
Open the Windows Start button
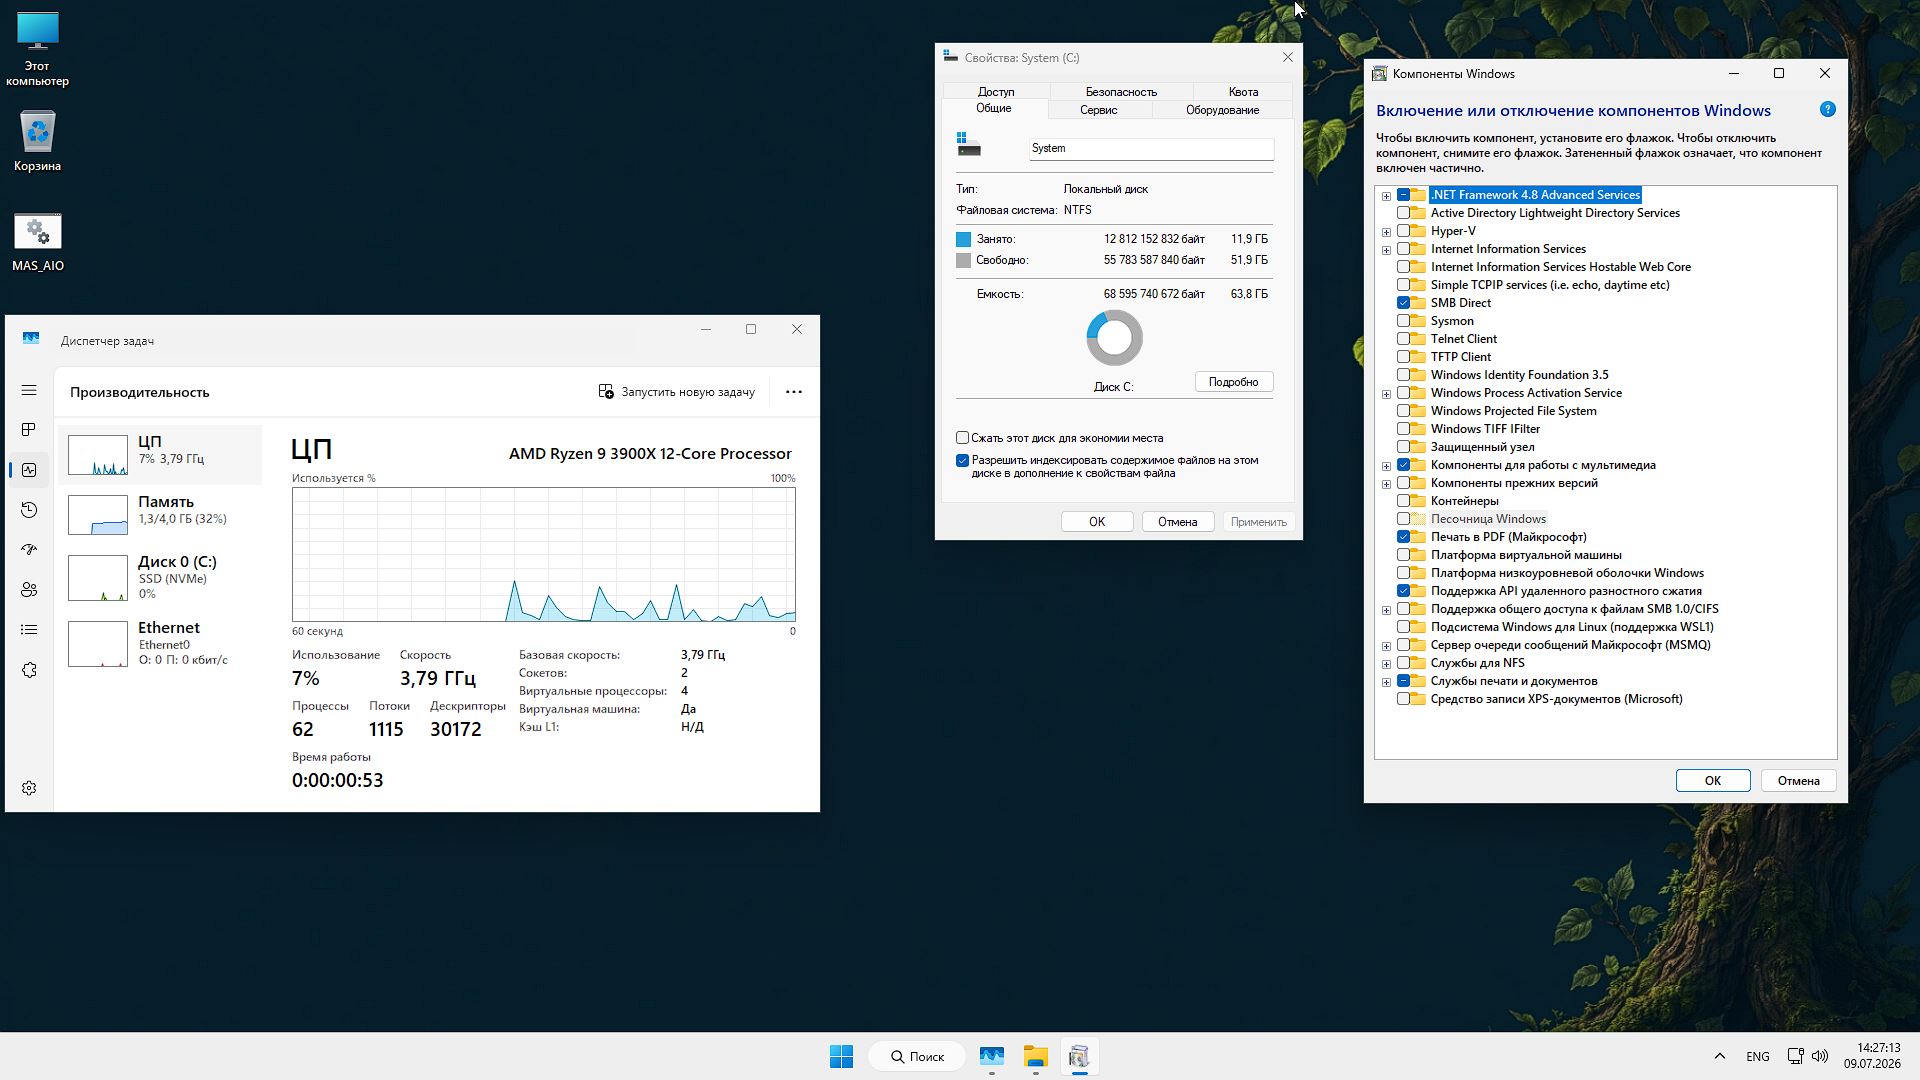point(841,1056)
